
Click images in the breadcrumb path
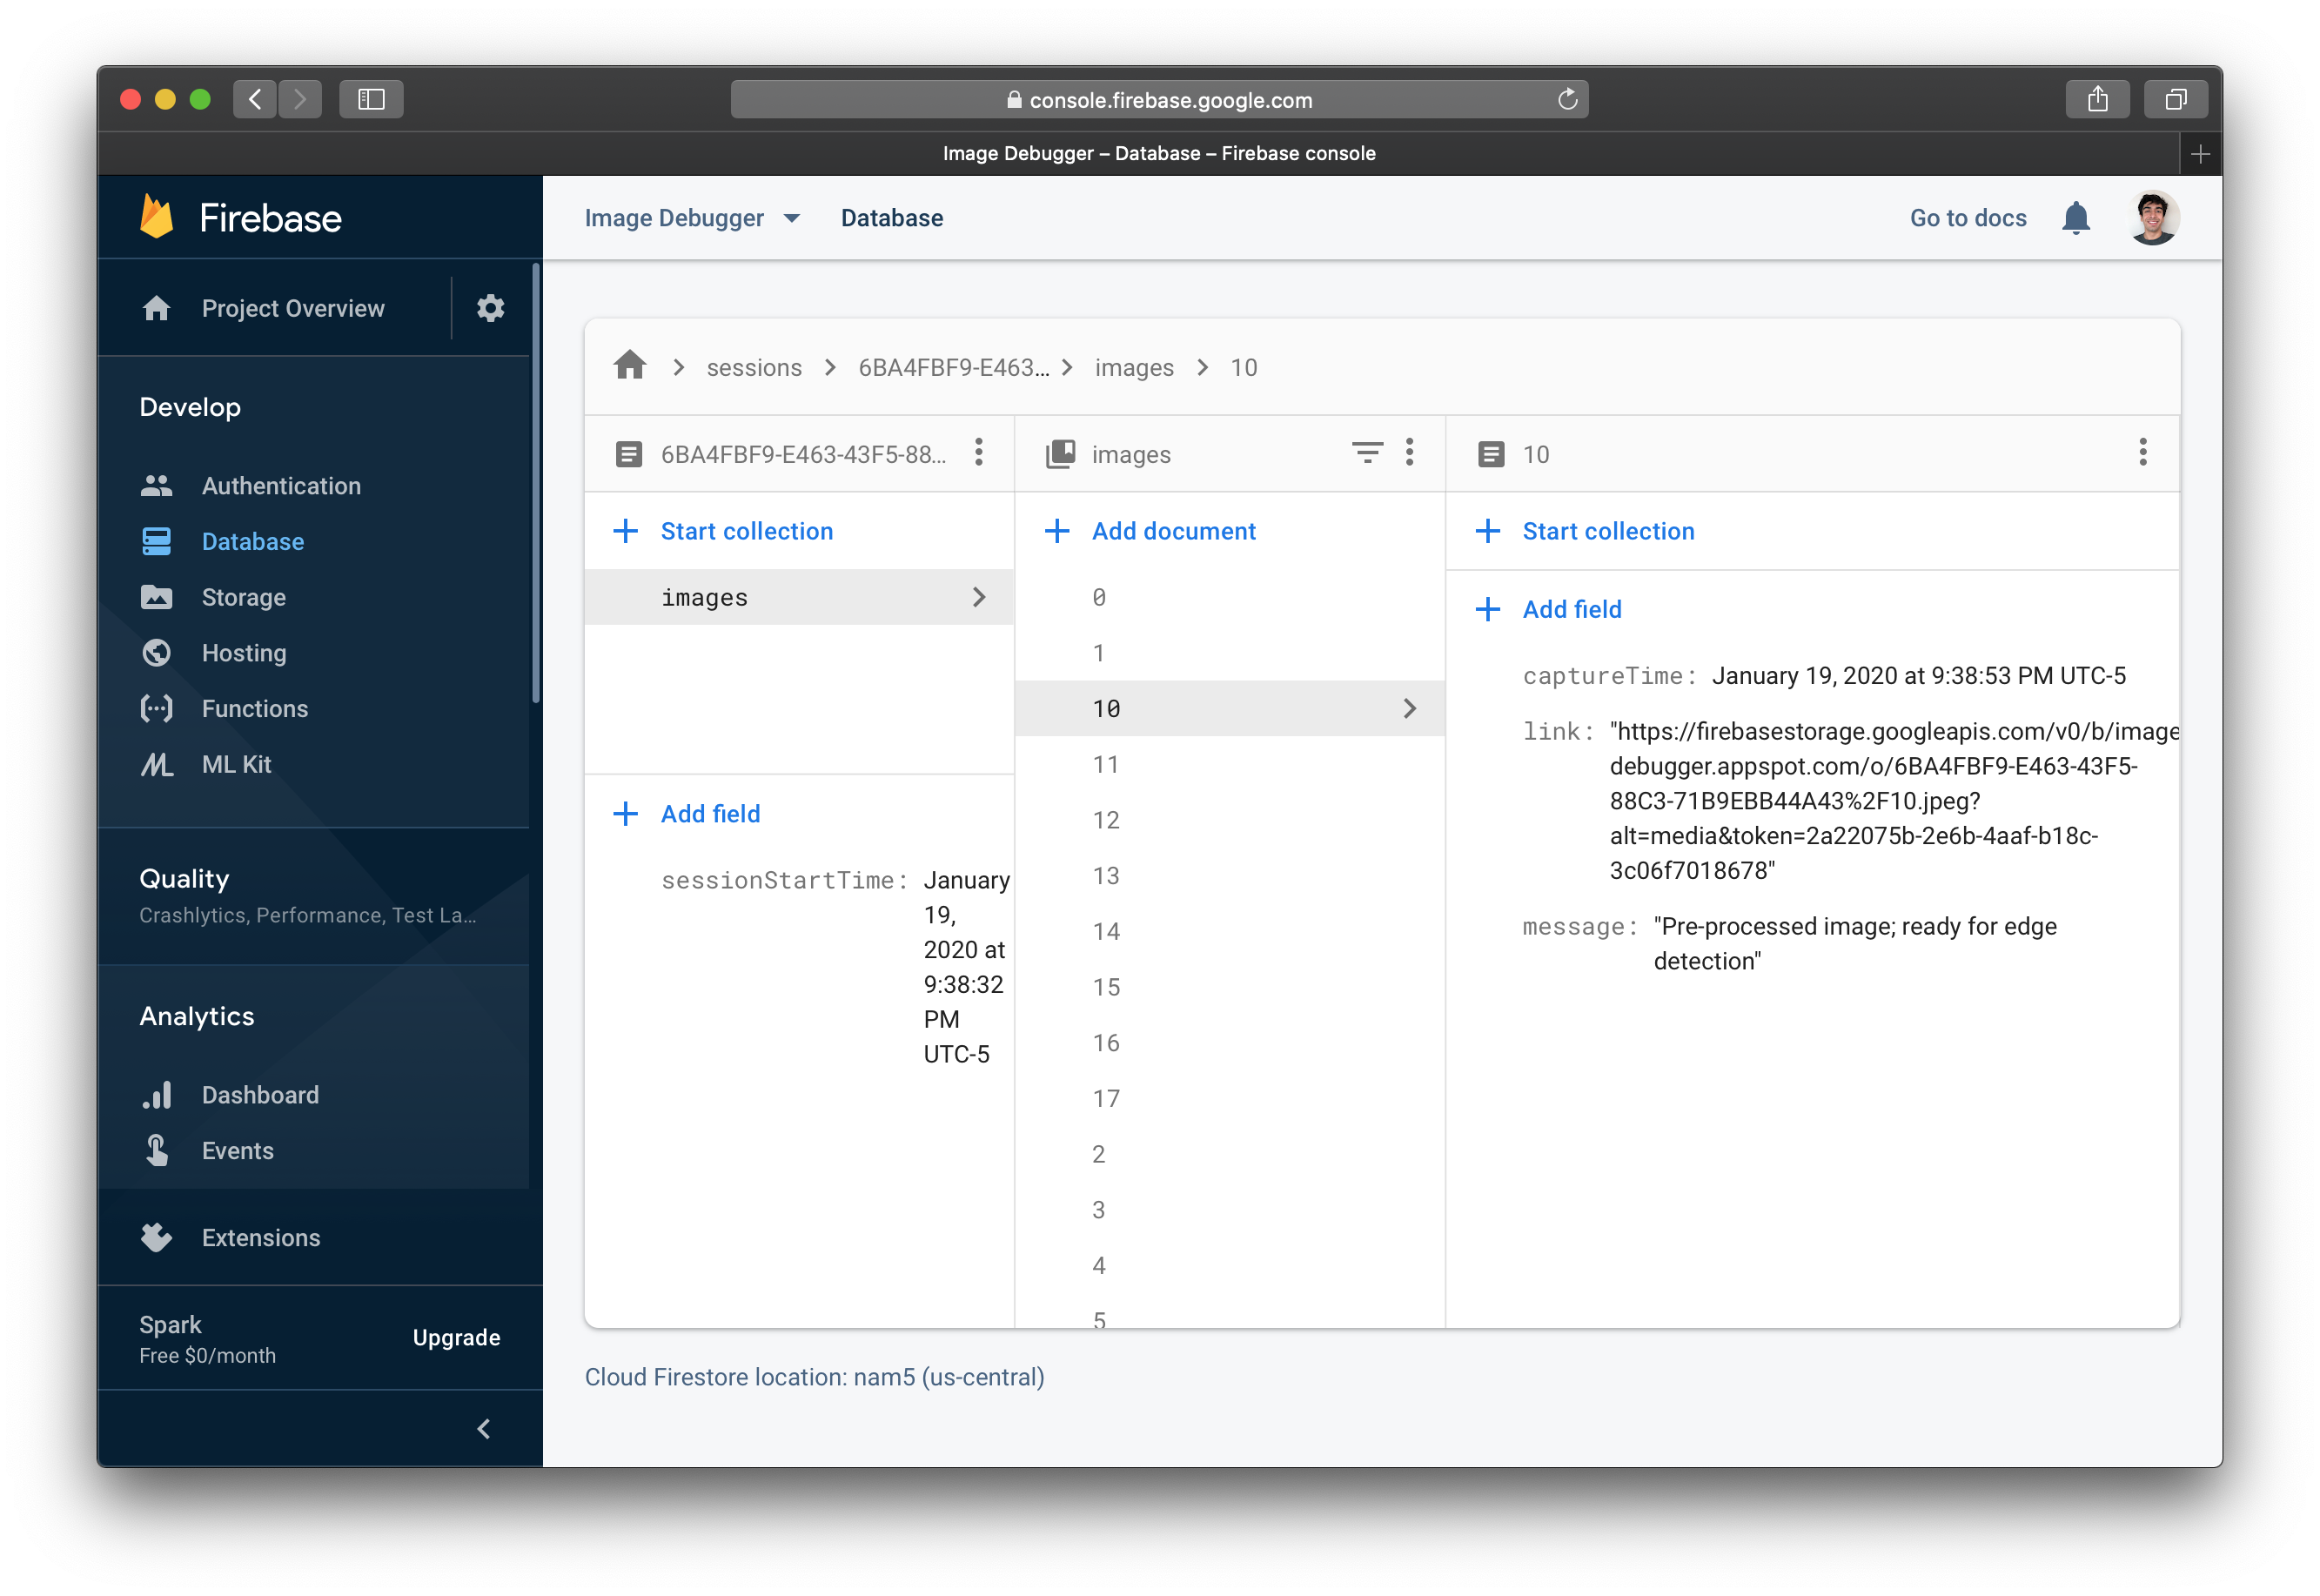(1134, 367)
